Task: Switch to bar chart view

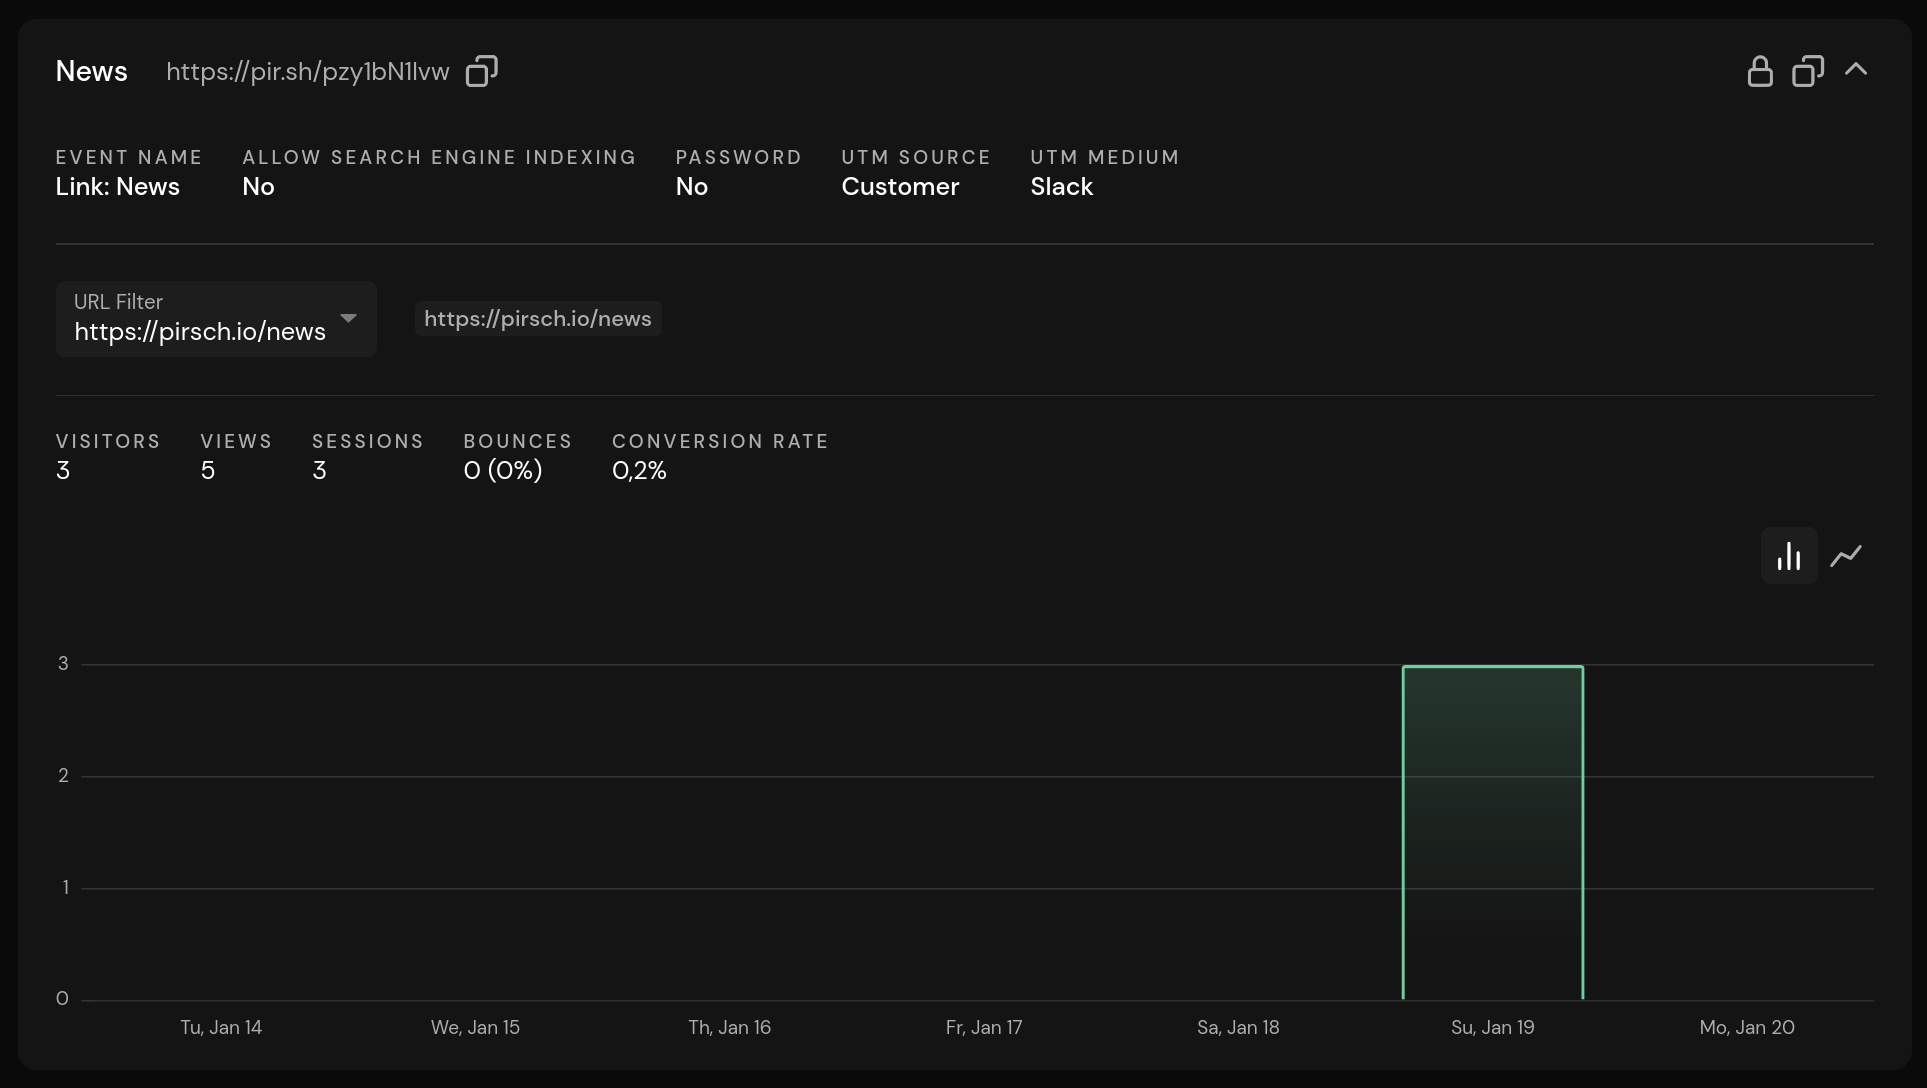Action: click(1789, 555)
